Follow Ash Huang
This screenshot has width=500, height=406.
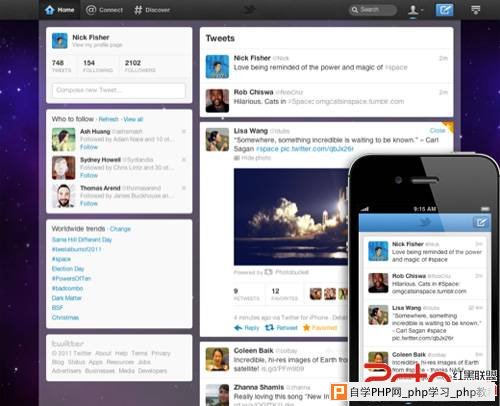(89, 147)
